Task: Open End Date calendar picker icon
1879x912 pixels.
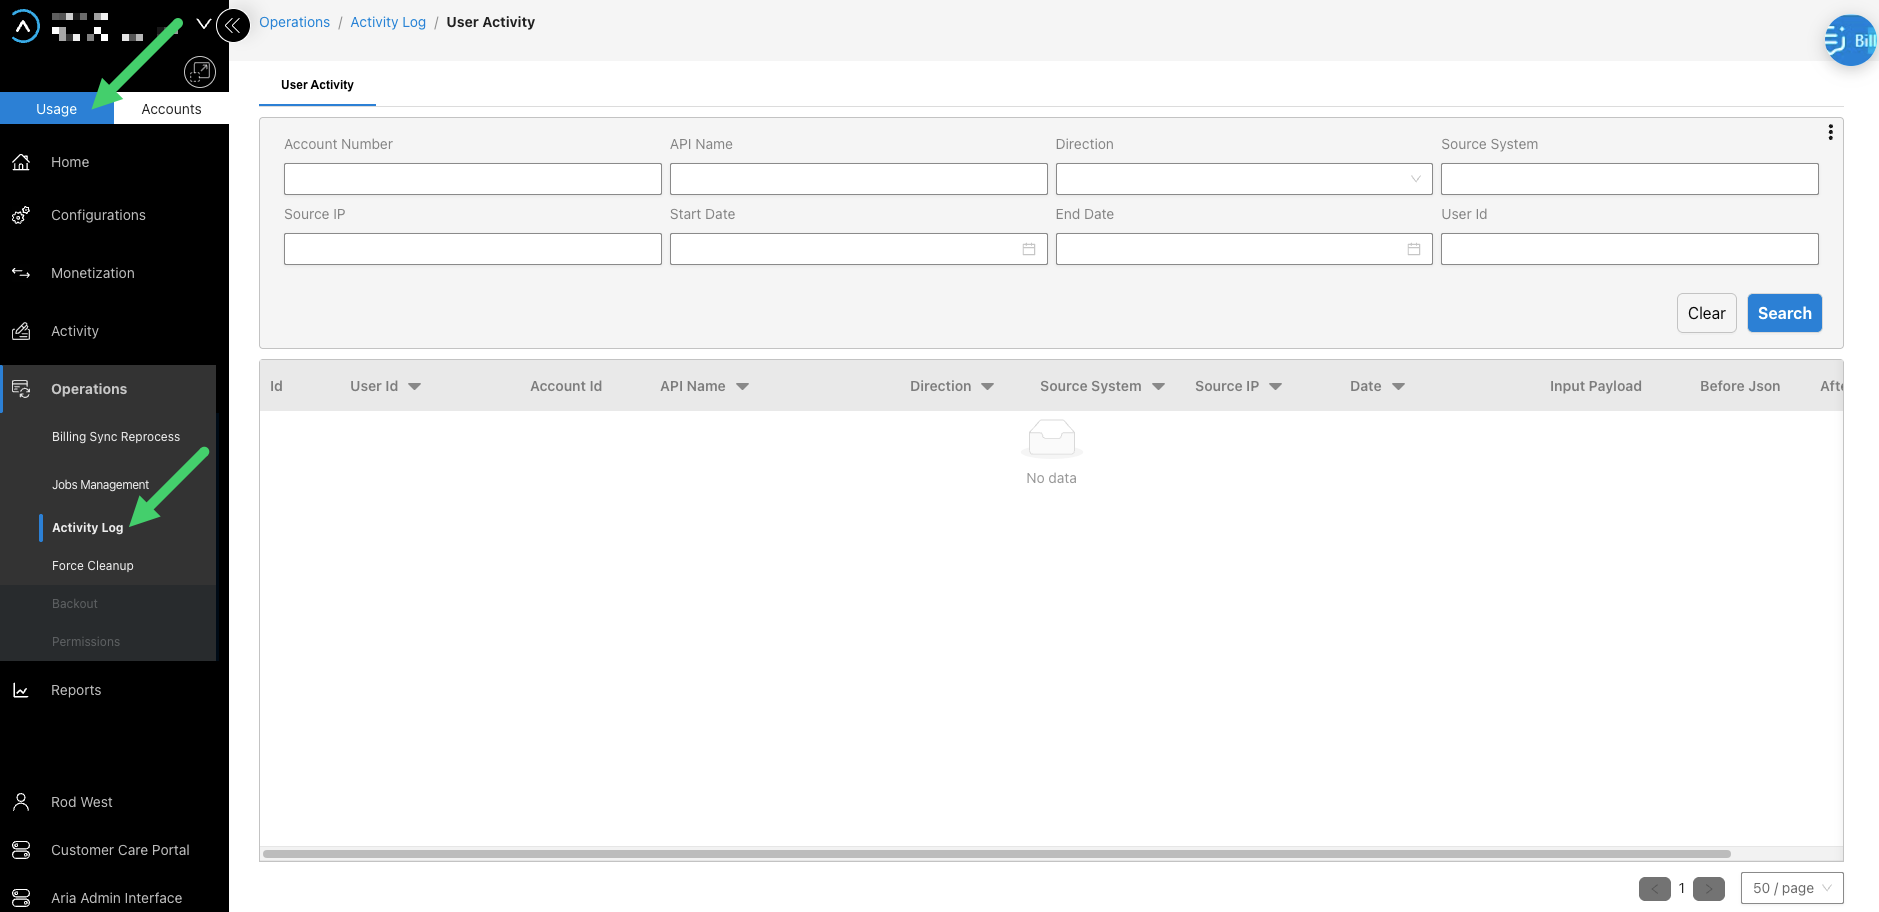Action: click(x=1414, y=249)
